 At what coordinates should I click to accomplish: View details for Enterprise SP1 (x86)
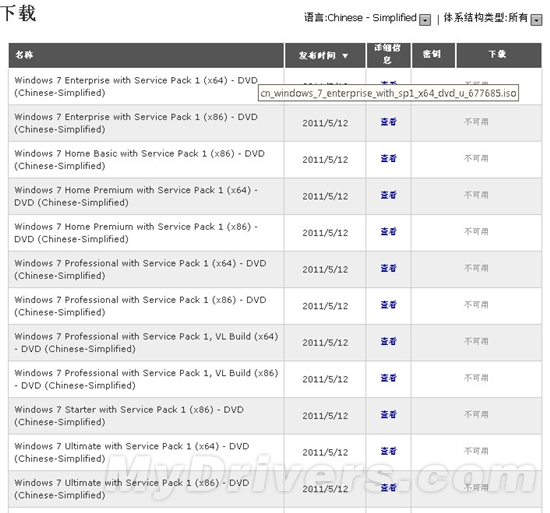pos(389,122)
